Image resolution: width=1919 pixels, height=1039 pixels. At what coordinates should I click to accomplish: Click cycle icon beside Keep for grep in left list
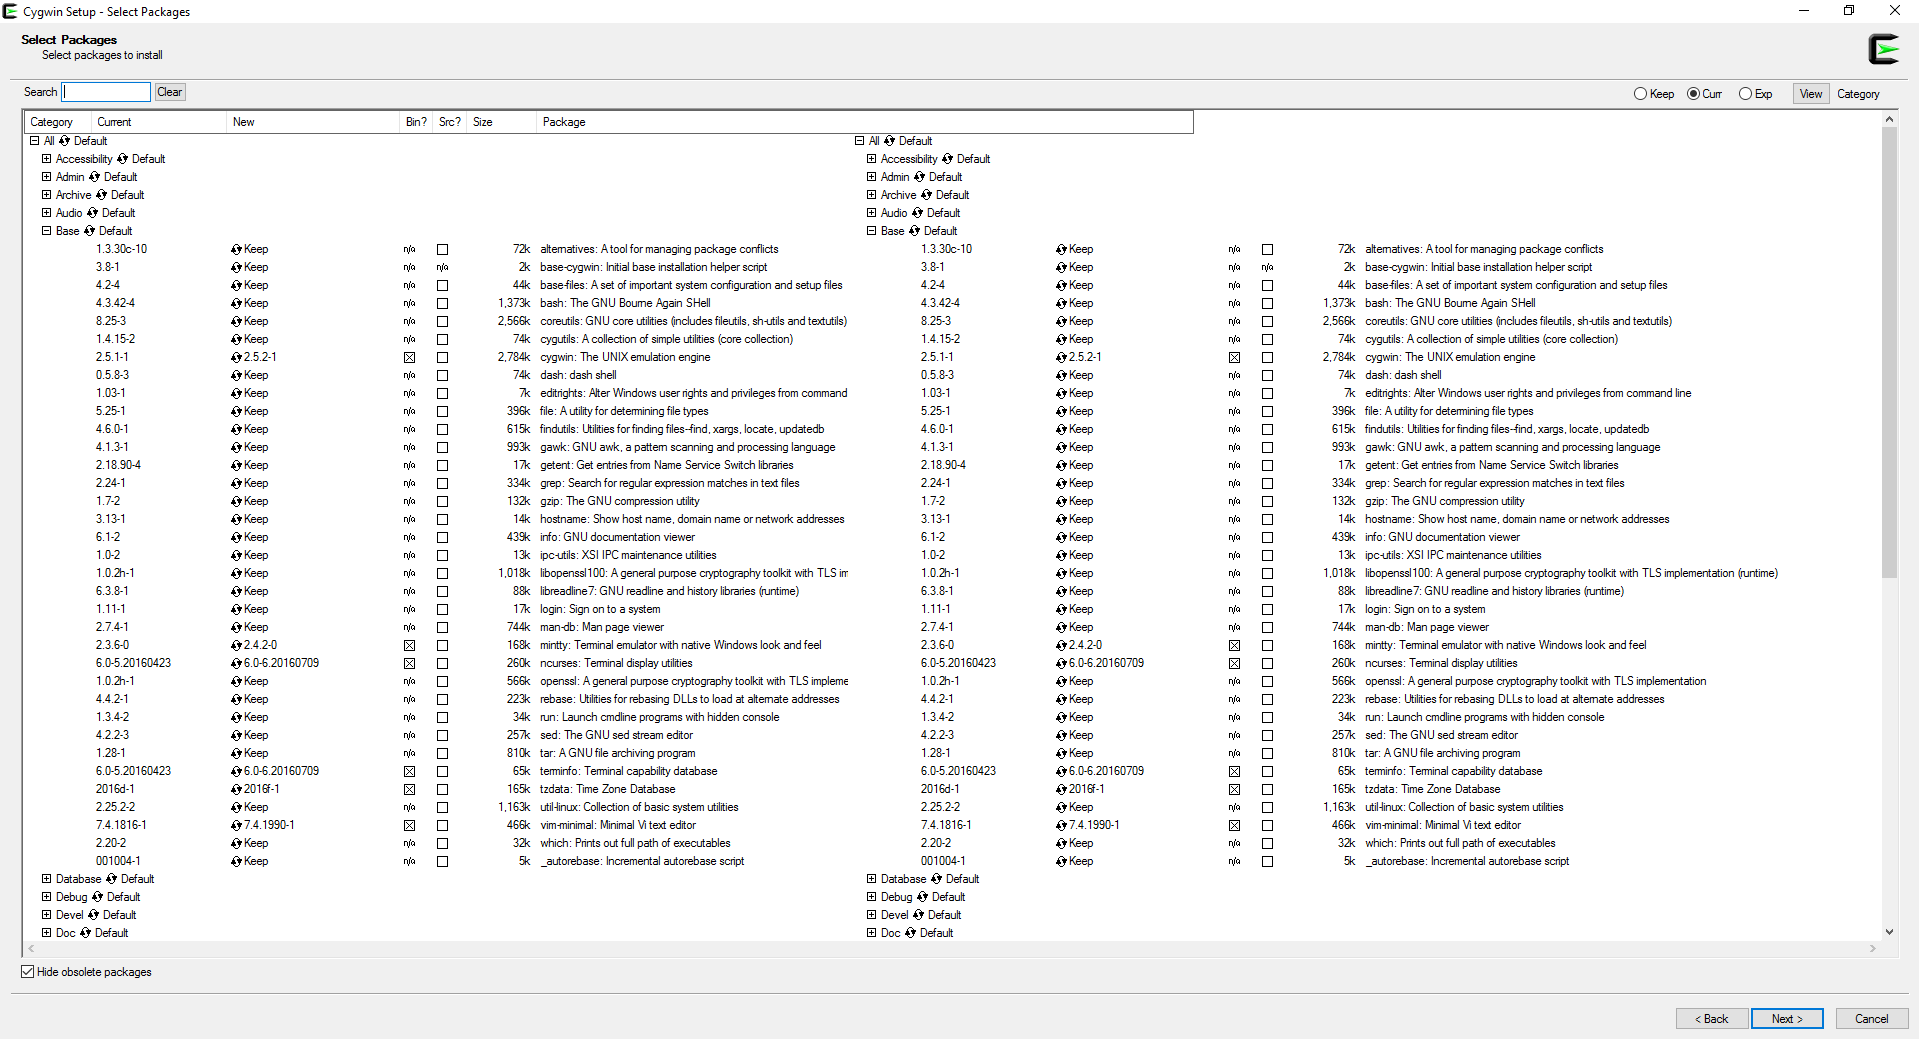click(237, 483)
